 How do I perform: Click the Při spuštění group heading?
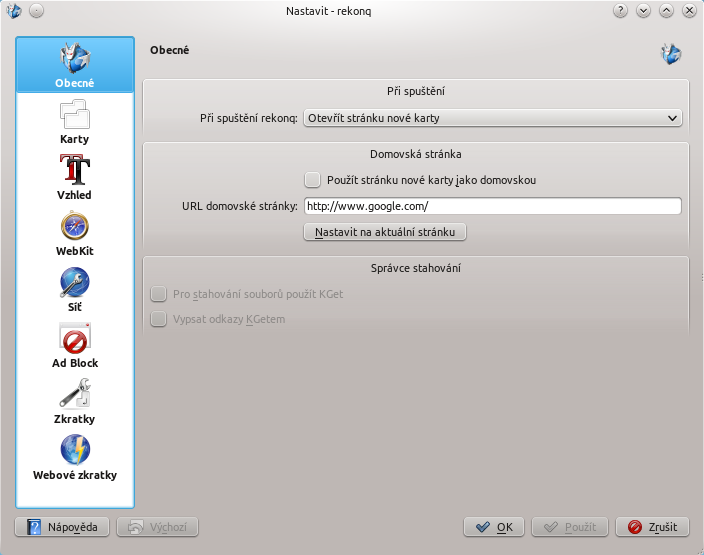point(416,91)
